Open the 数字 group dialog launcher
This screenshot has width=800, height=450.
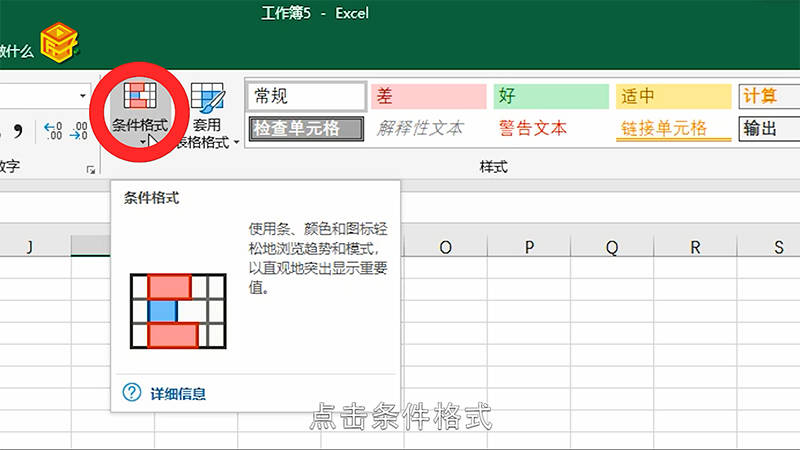[x=92, y=172]
